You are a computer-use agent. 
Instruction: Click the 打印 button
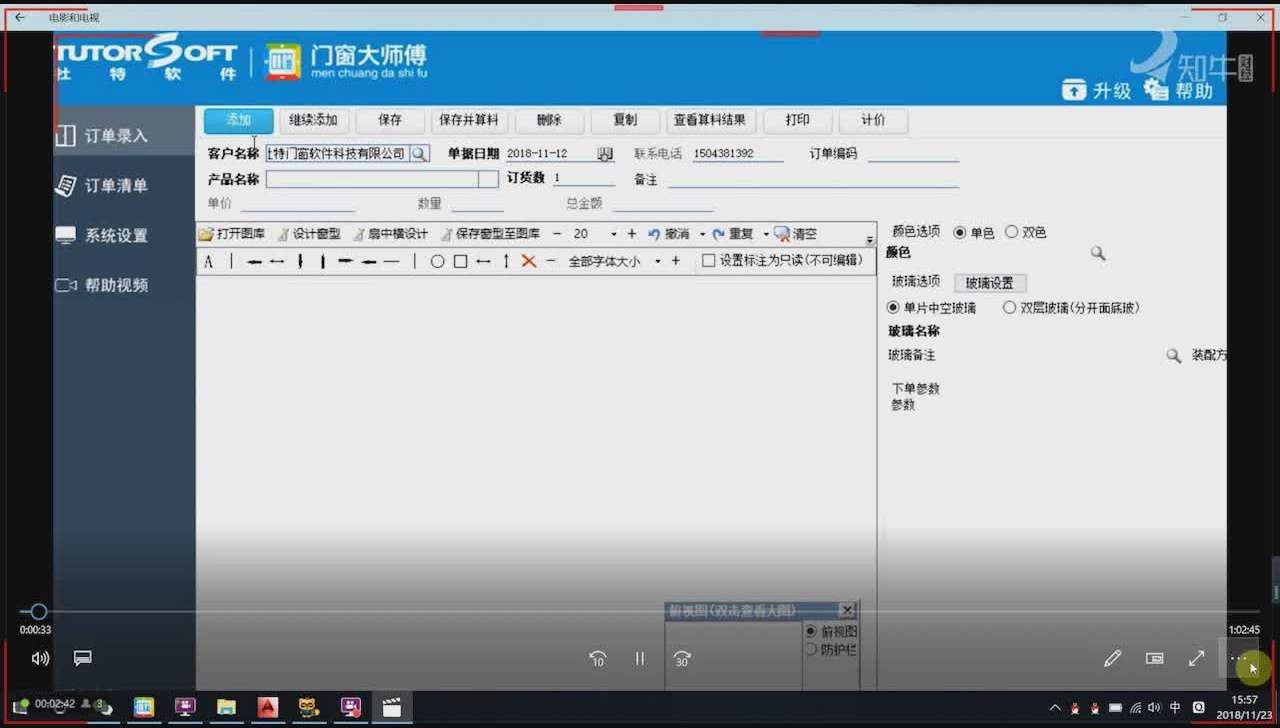797,120
